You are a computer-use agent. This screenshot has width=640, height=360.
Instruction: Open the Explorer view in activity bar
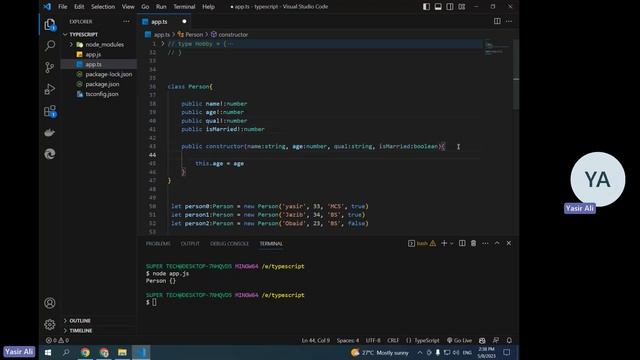tap(49, 25)
